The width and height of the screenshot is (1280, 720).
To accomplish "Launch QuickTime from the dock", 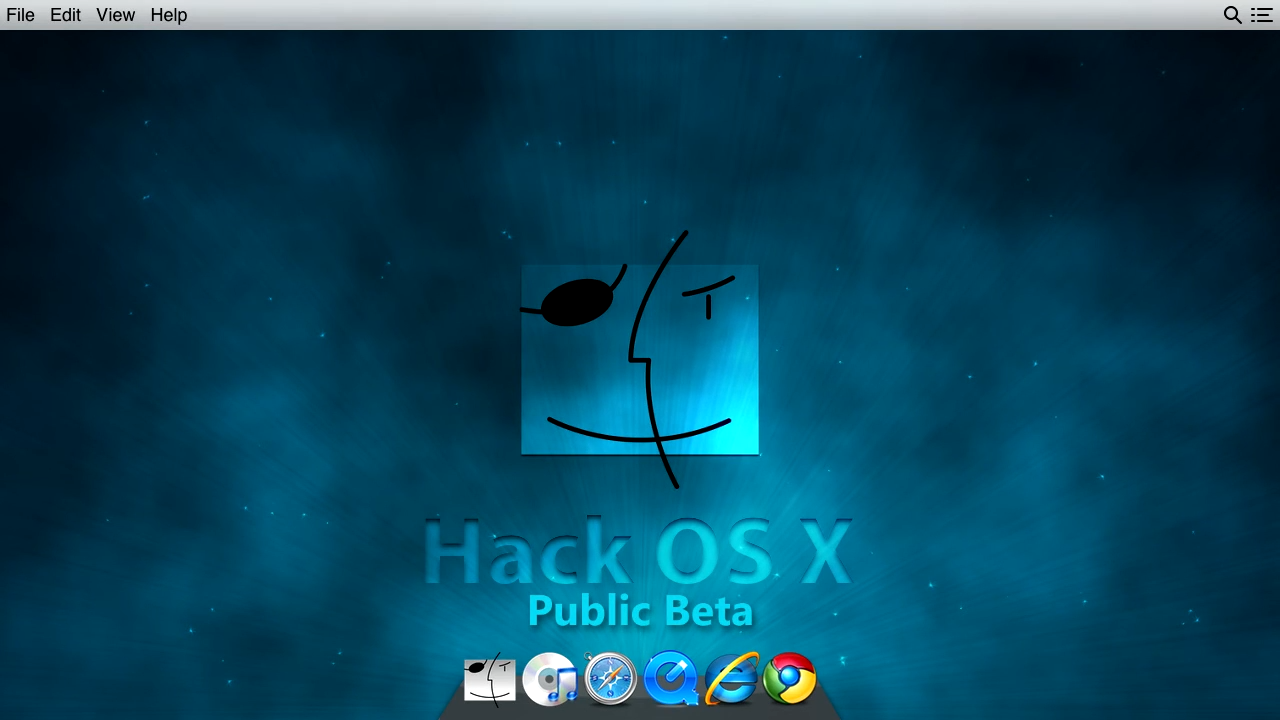I will pyautogui.click(x=671, y=678).
